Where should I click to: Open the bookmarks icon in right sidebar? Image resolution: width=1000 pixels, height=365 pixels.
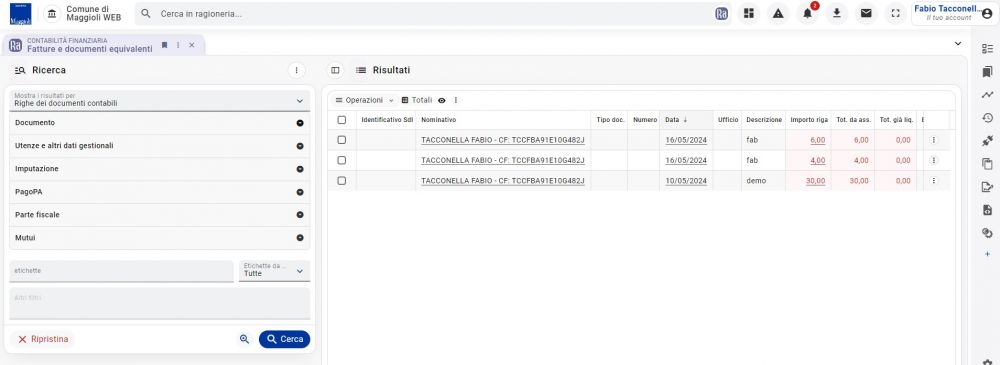coord(988,71)
